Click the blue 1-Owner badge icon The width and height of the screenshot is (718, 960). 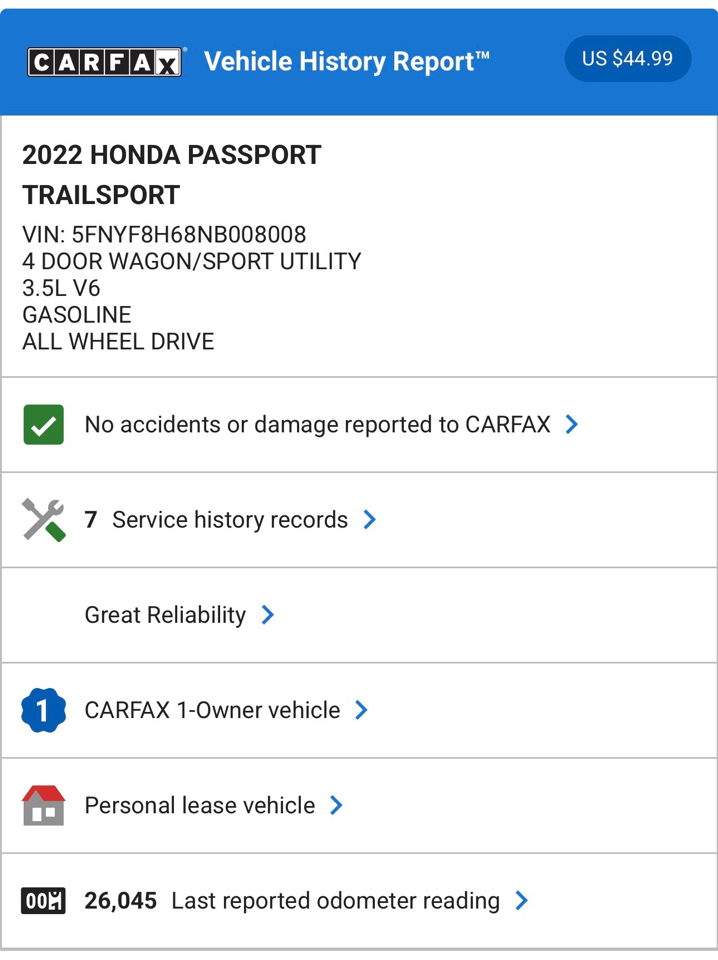pyautogui.click(x=43, y=710)
